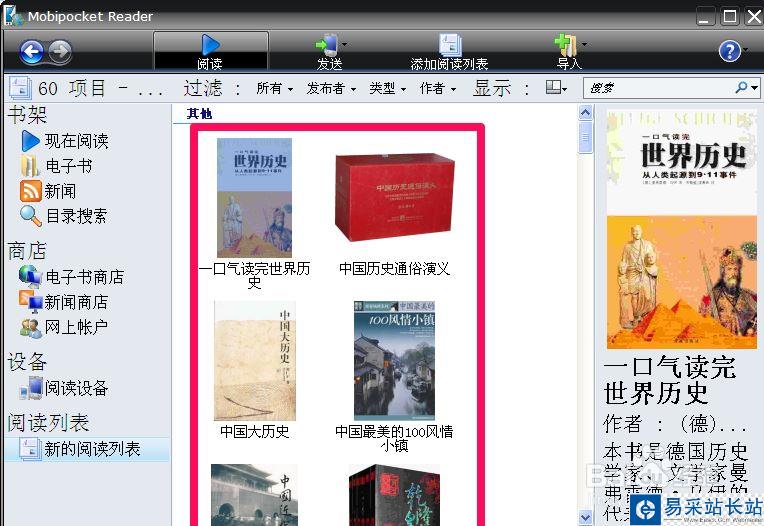The height and width of the screenshot is (526, 764).
Task: Click the scroll down arrow of the book list
Action: point(585,517)
